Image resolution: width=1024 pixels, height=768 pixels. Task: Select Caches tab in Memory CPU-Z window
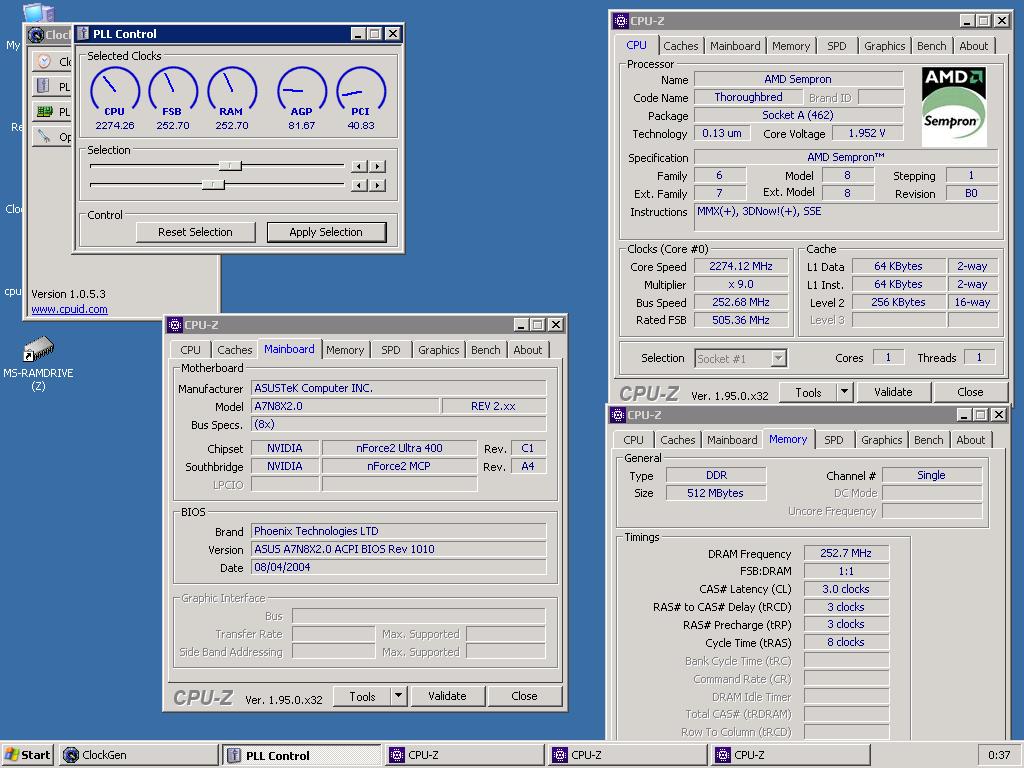point(677,440)
